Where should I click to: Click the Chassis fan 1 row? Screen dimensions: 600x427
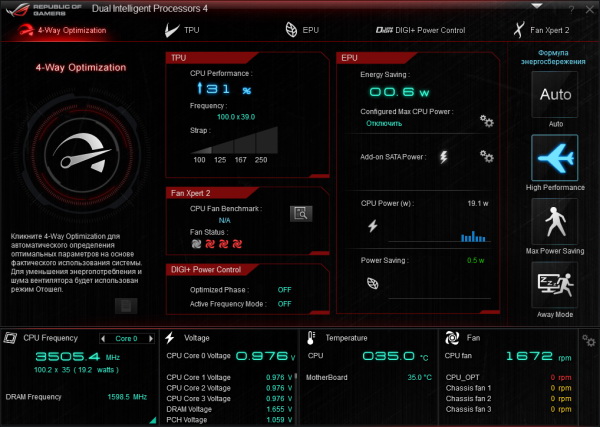coord(509,388)
